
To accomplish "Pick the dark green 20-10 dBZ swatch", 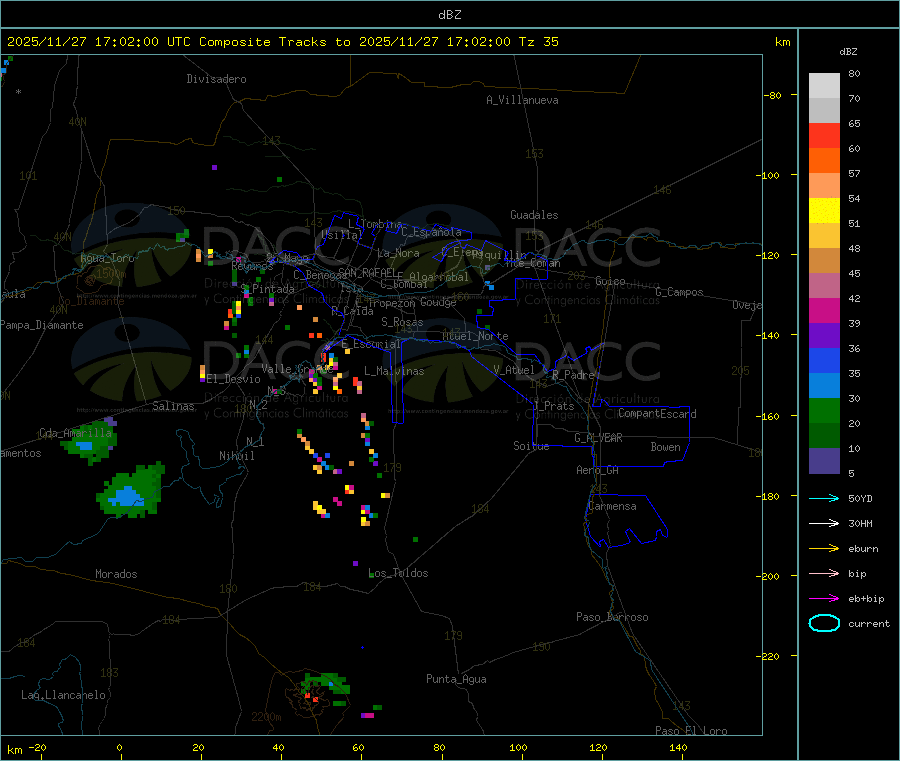I will click(x=824, y=436).
